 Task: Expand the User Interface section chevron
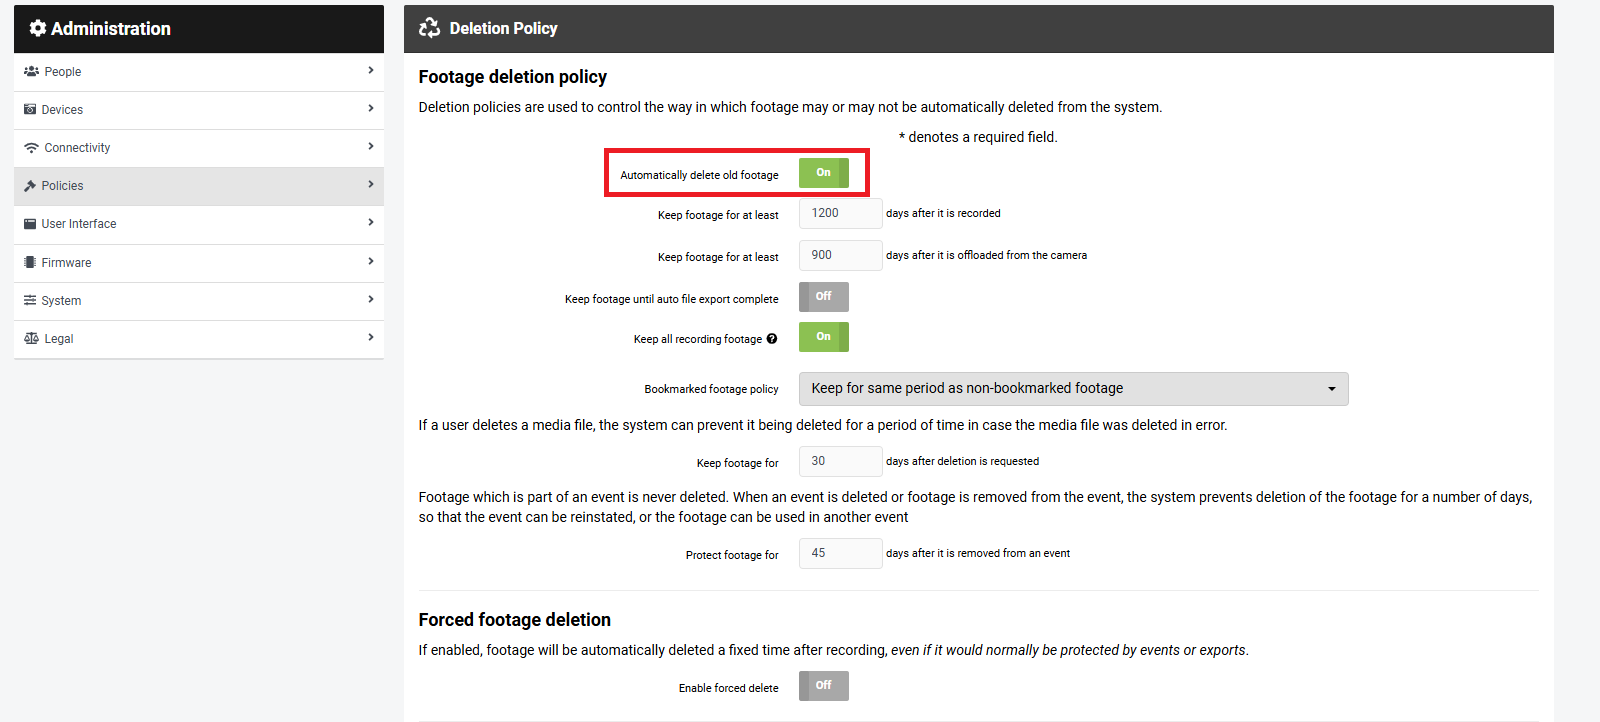coord(370,222)
